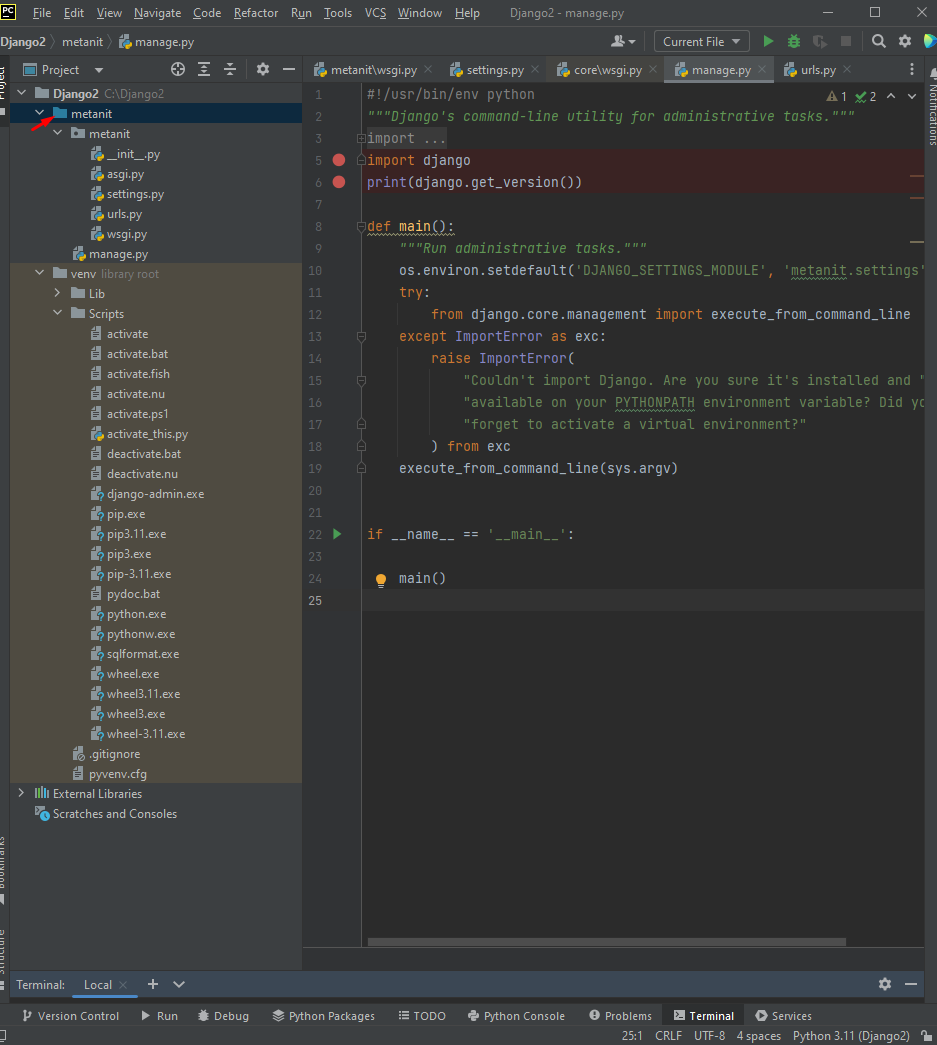Screen dimensions: 937x1045
Task: Open TODO tool window
Action: tap(422, 1016)
